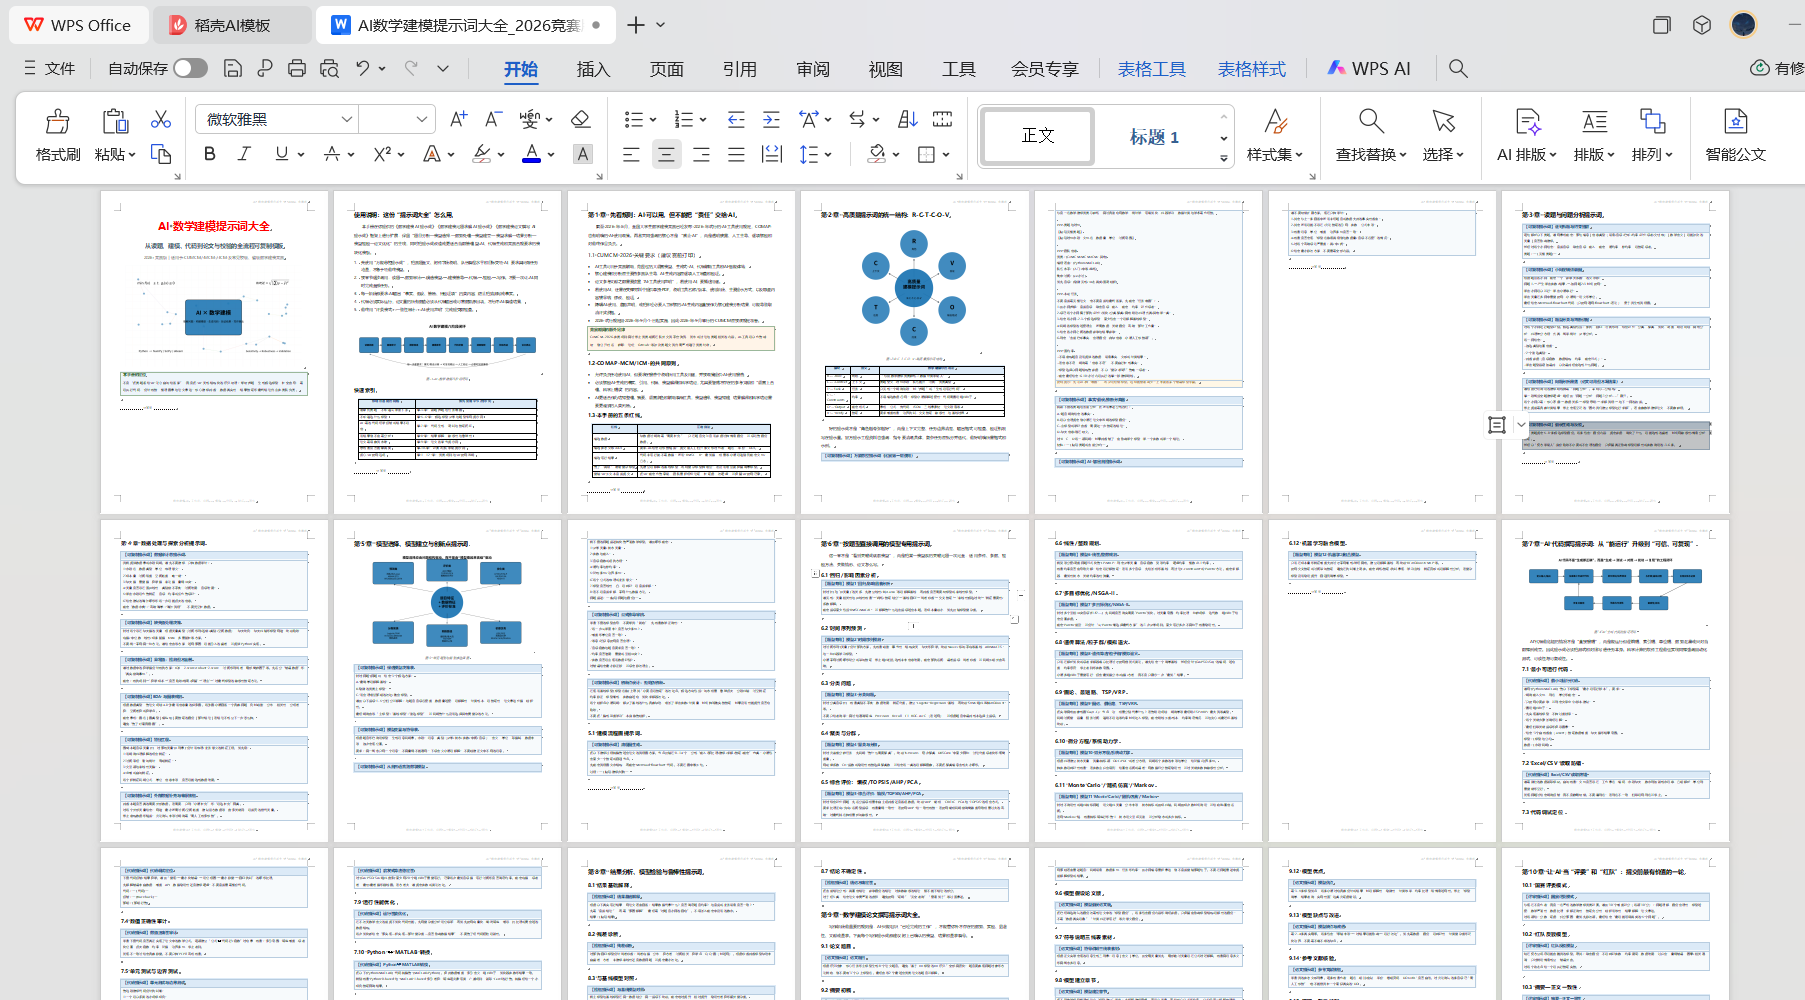Click the Copy icon below the scissors
1805x1000 pixels.
pyautogui.click(x=161, y=154)
